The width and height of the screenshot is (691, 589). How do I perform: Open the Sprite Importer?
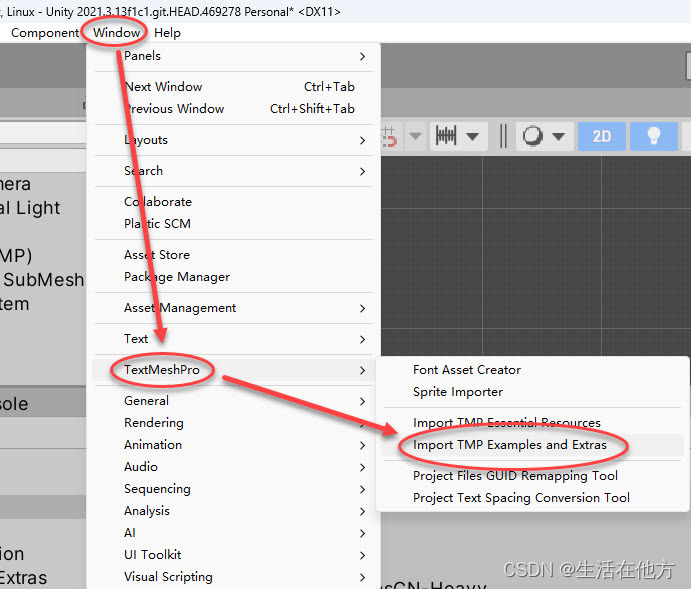tap(532, 392)
